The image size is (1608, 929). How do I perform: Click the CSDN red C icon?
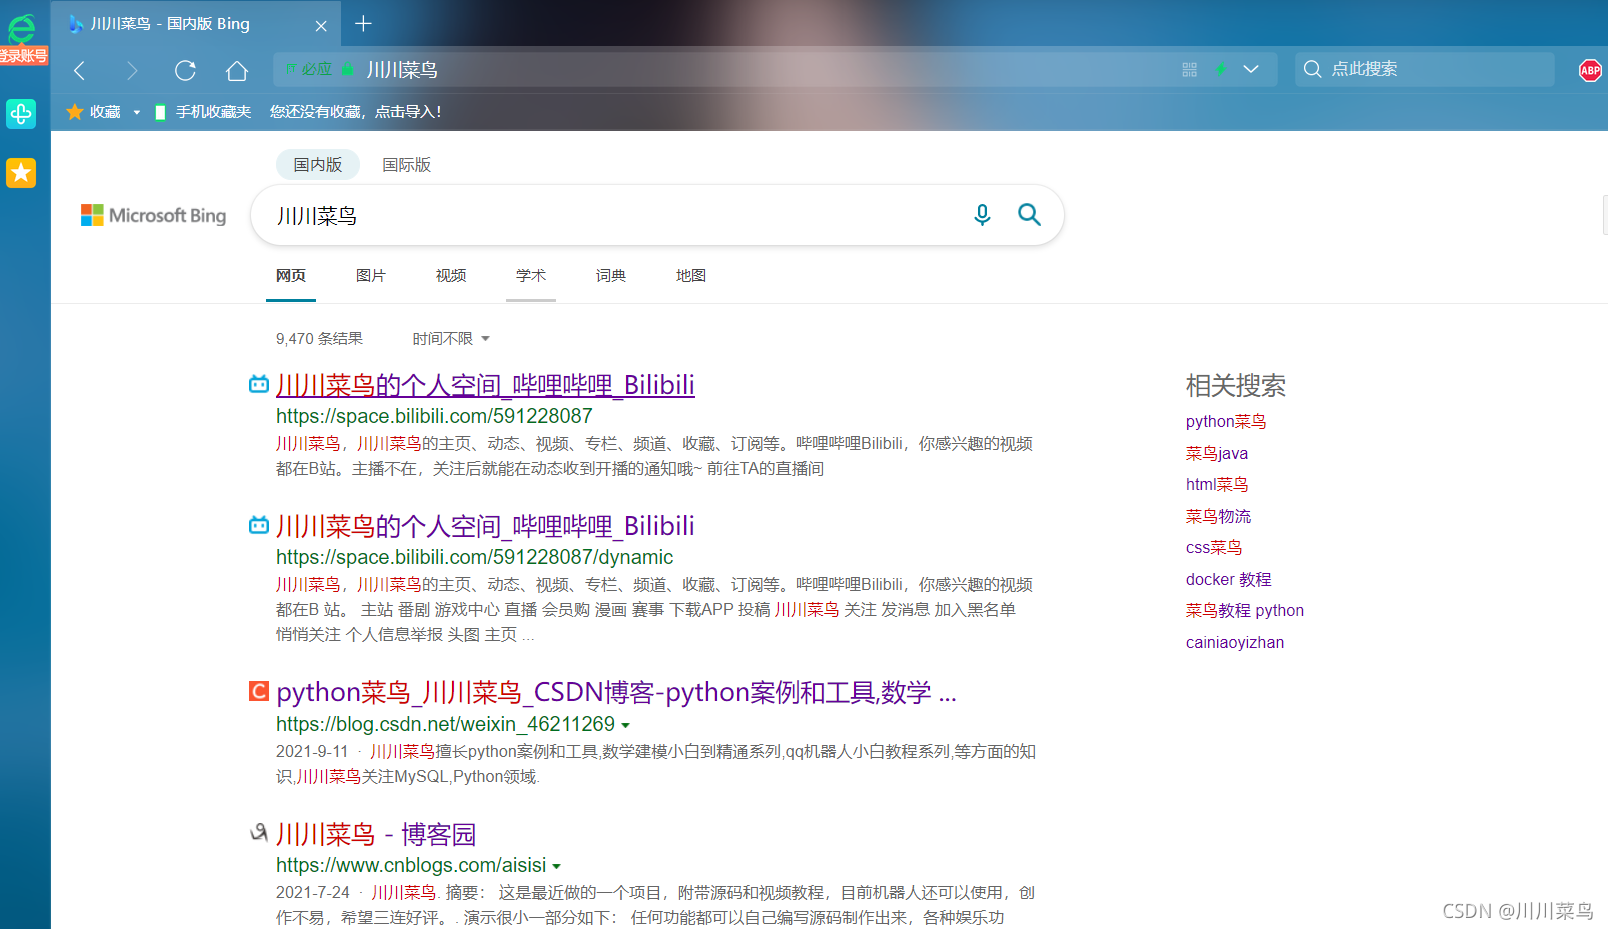tap(259, 691)
